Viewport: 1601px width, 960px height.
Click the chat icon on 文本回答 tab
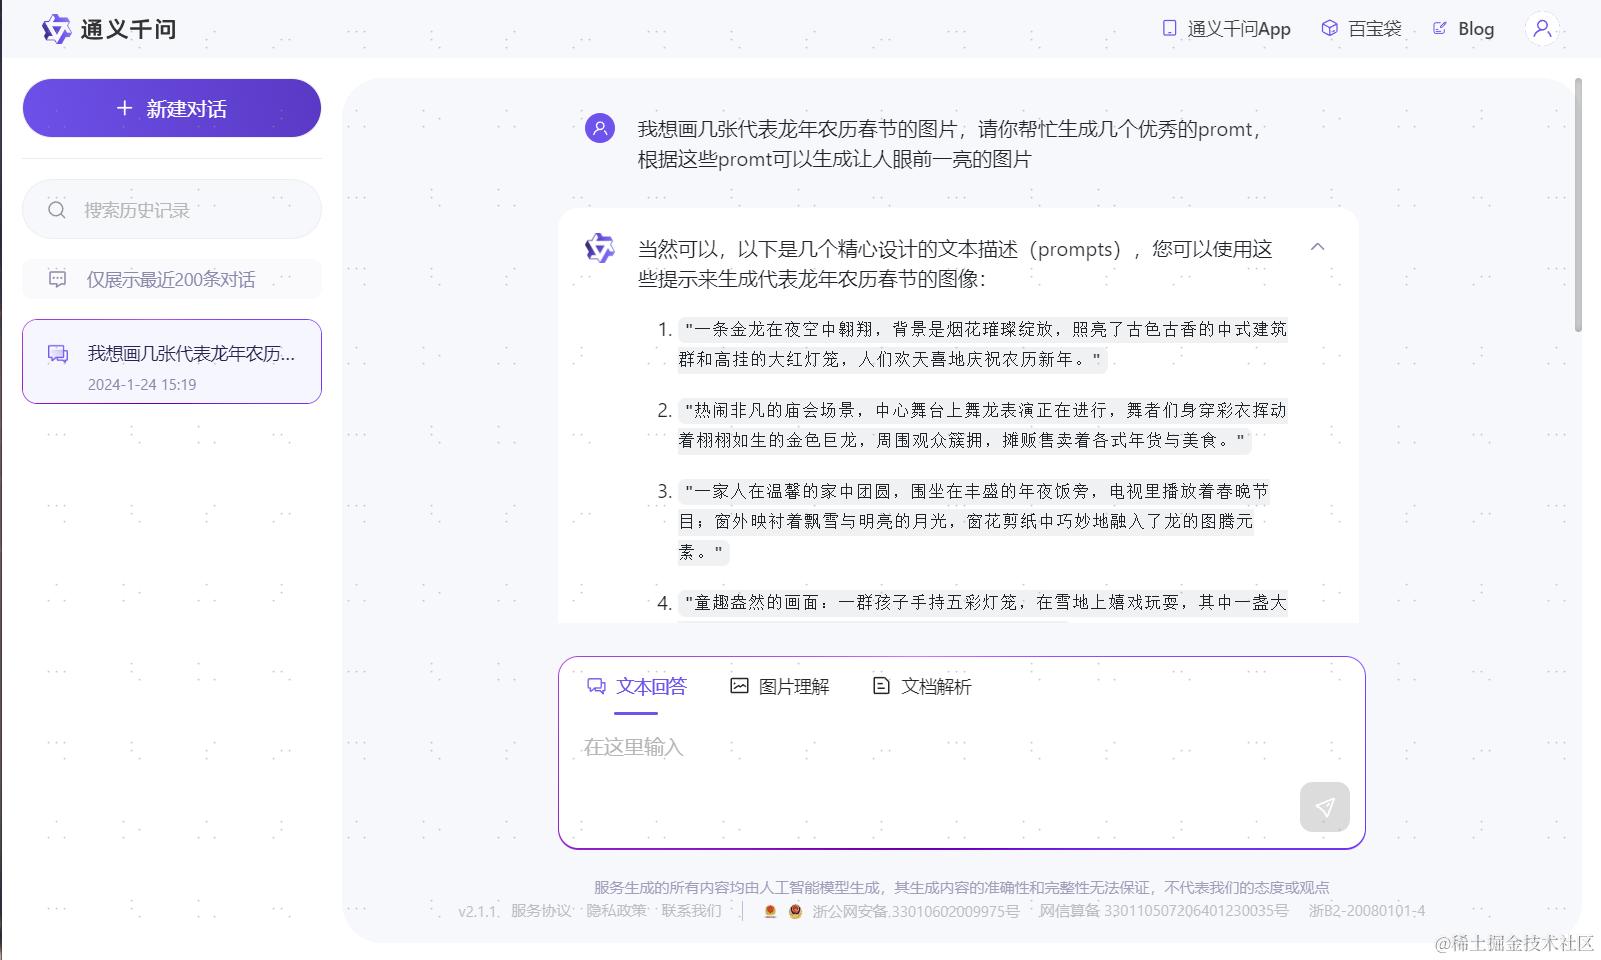click(x=596, y=686)
